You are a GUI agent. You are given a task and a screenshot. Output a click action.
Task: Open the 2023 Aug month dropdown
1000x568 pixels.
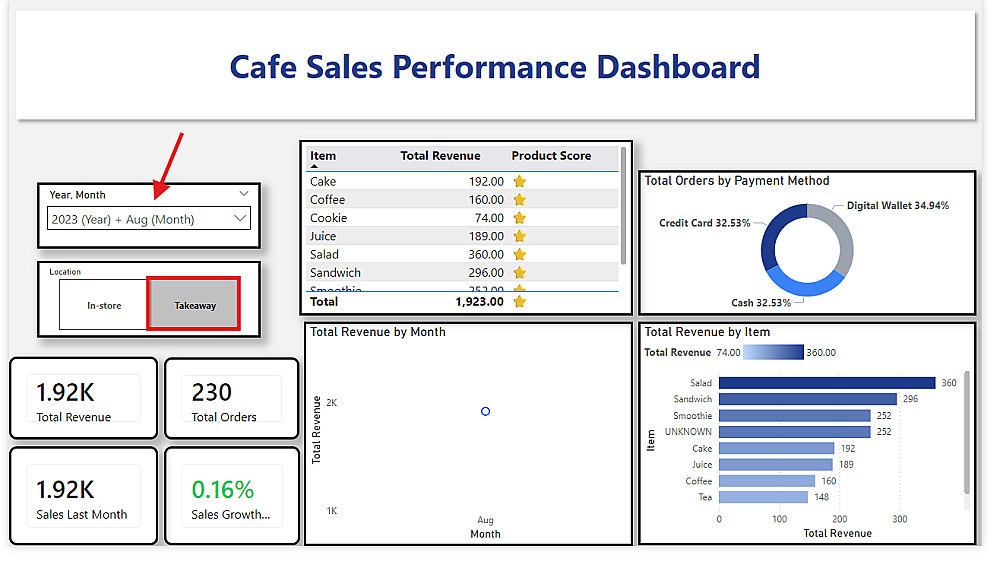[149, 219]
